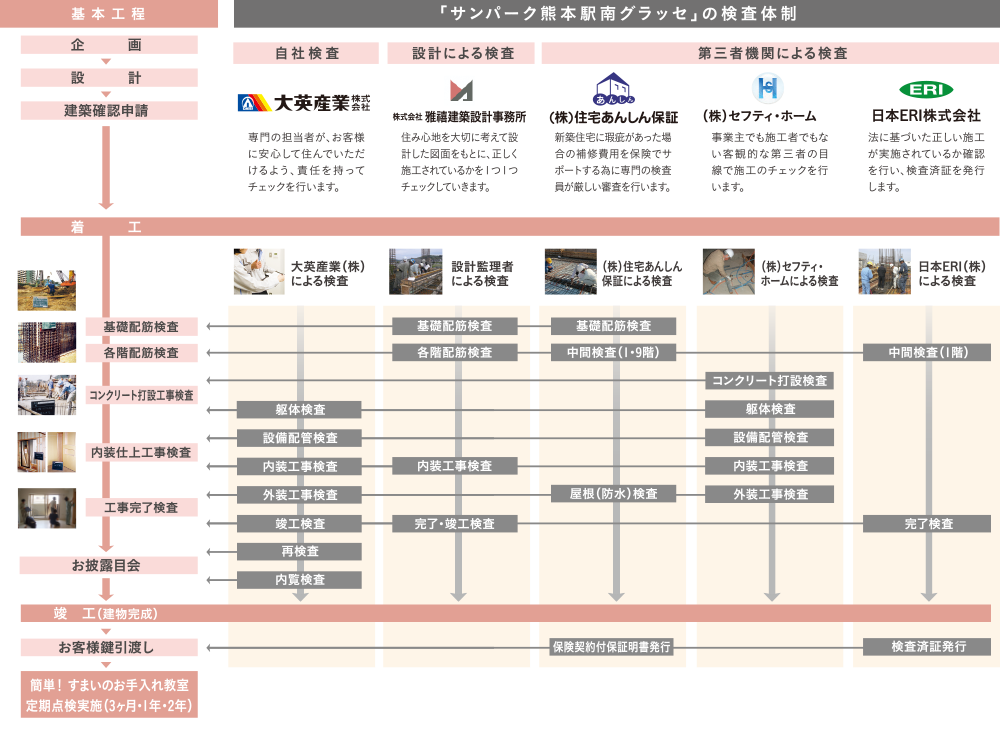Image resolution: width=1000 pixels, height=729 pixels.
Task: Click 設備配管検査 in the 大英産業 column
Action: [300, 438]
